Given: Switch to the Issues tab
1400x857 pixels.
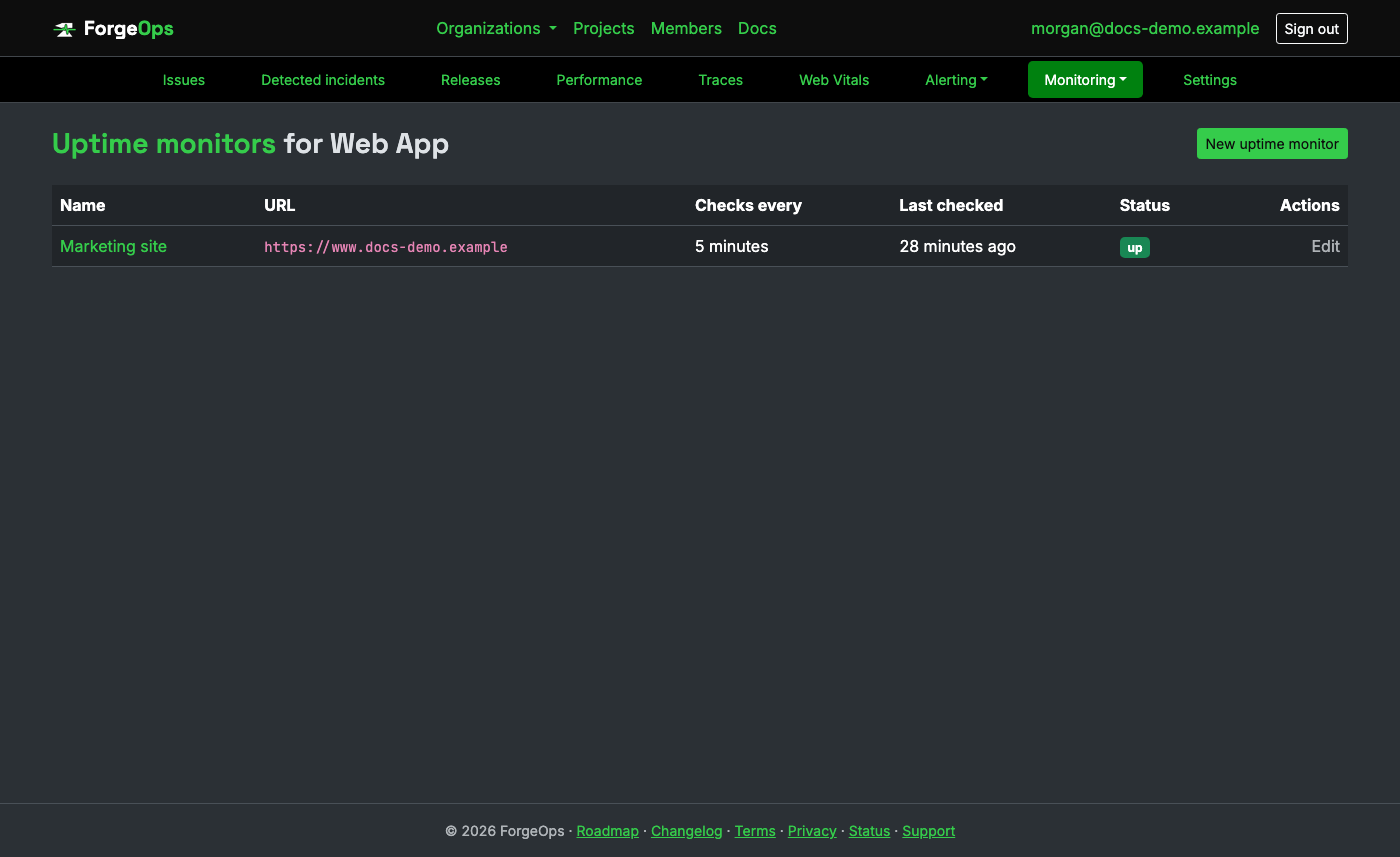Looking at the screenshot, I should (184, 80).
